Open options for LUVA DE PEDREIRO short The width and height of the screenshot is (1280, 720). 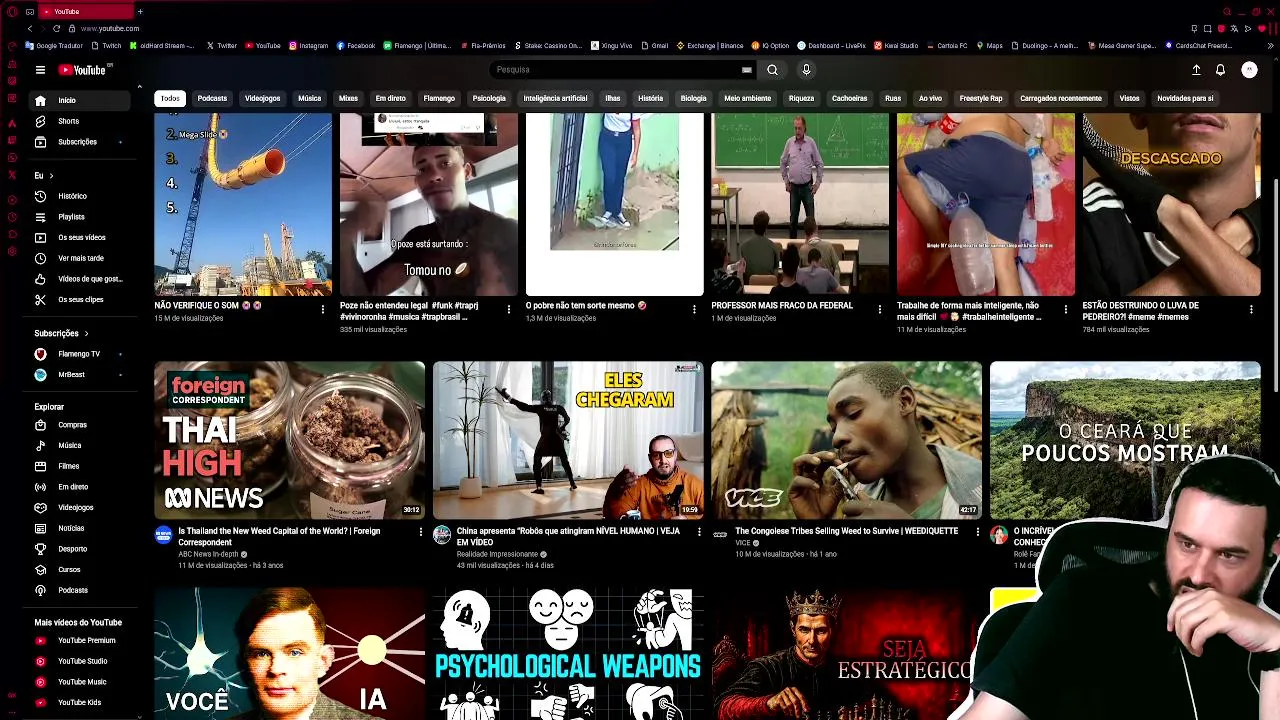(1251, 310)
